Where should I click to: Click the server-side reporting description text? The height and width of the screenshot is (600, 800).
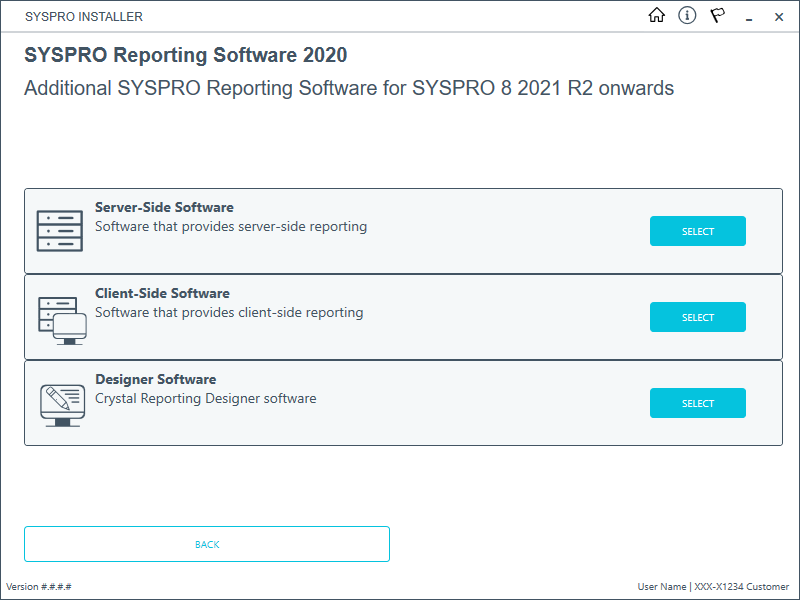coord(231,226)
